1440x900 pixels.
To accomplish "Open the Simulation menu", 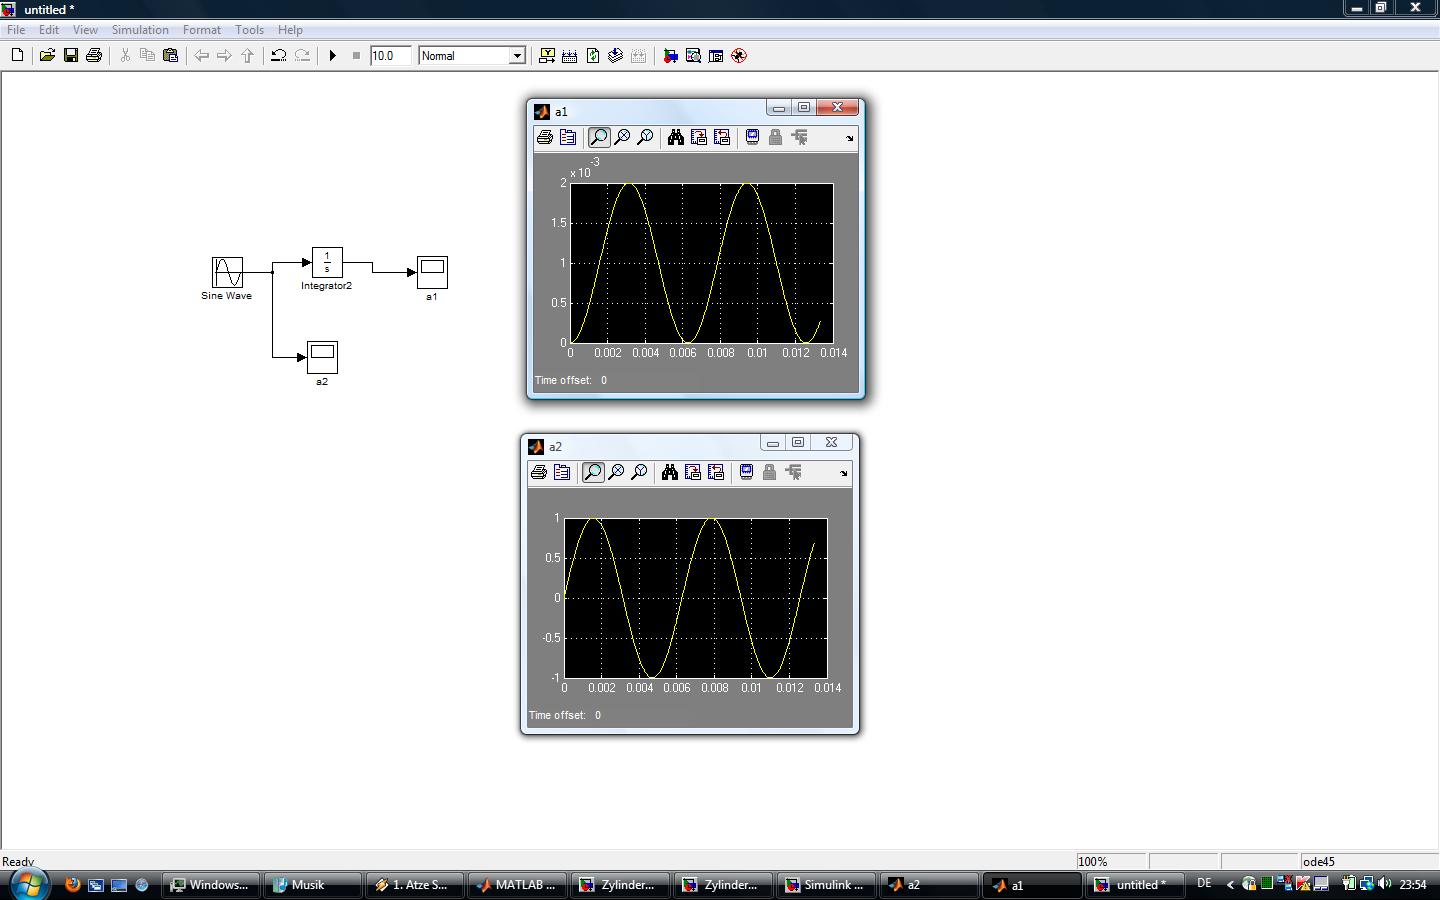I will (x=140, y=30).
